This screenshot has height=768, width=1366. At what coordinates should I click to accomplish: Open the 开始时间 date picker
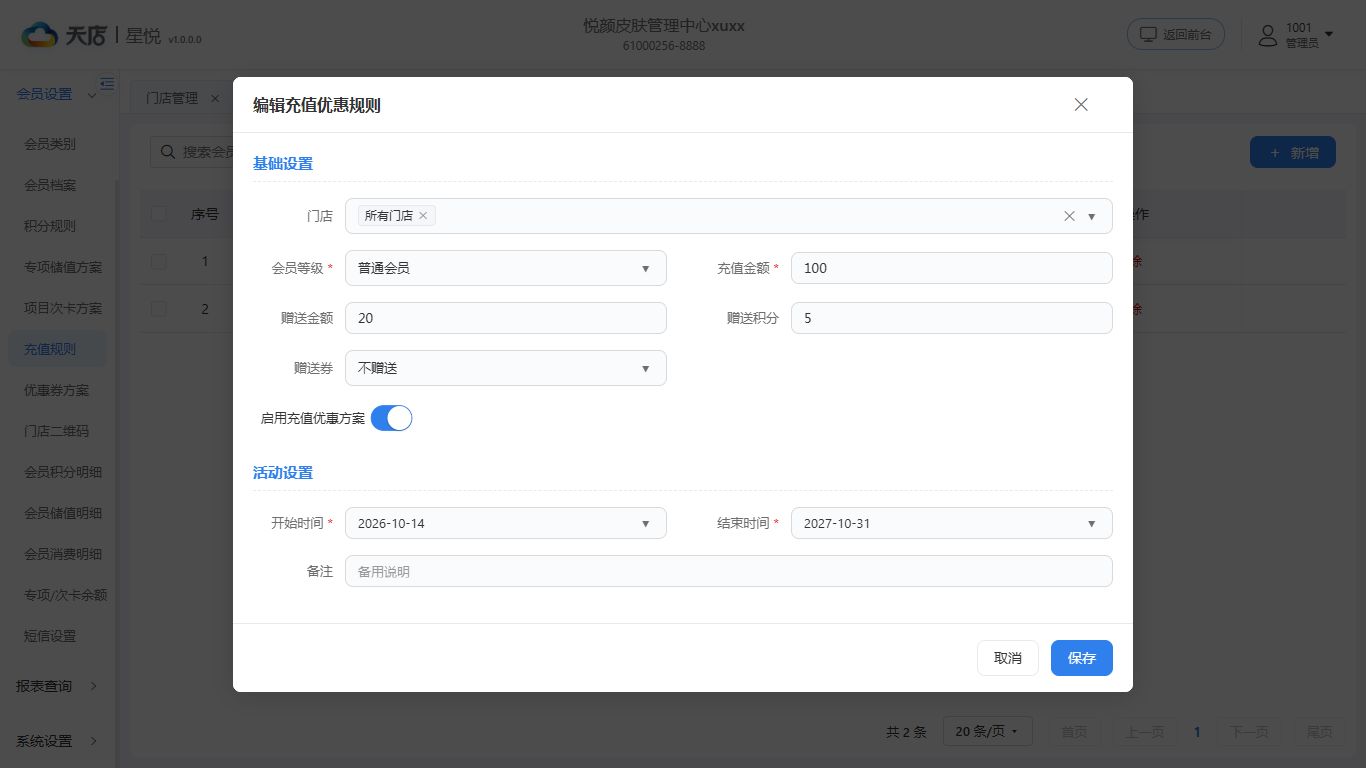tap(506, 523)
